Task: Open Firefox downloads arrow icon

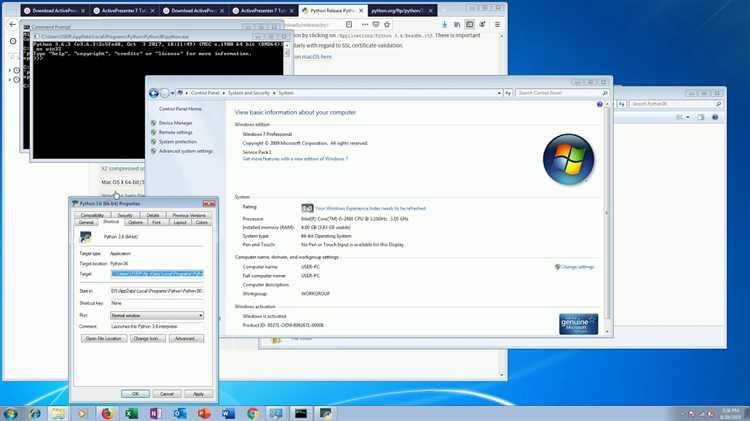Action: [444, 24]
